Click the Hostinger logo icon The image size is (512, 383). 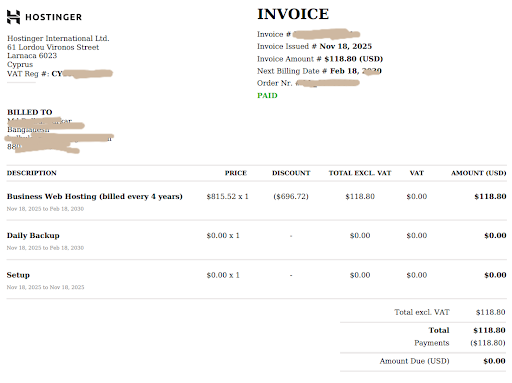coord(13,17)
